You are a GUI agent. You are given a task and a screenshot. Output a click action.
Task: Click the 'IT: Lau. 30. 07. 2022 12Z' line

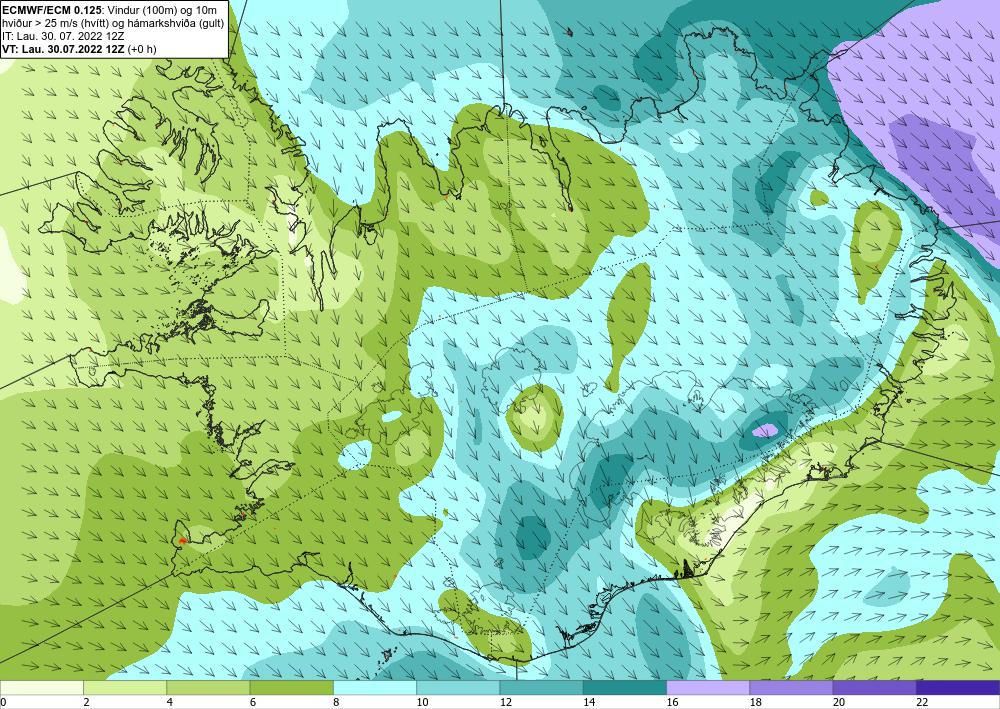click(63, 36)
